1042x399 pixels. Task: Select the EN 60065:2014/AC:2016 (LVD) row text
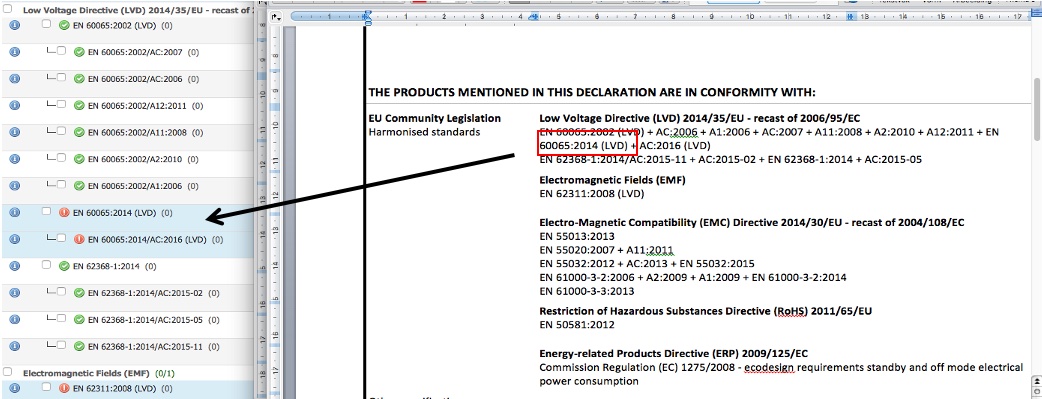147,239
